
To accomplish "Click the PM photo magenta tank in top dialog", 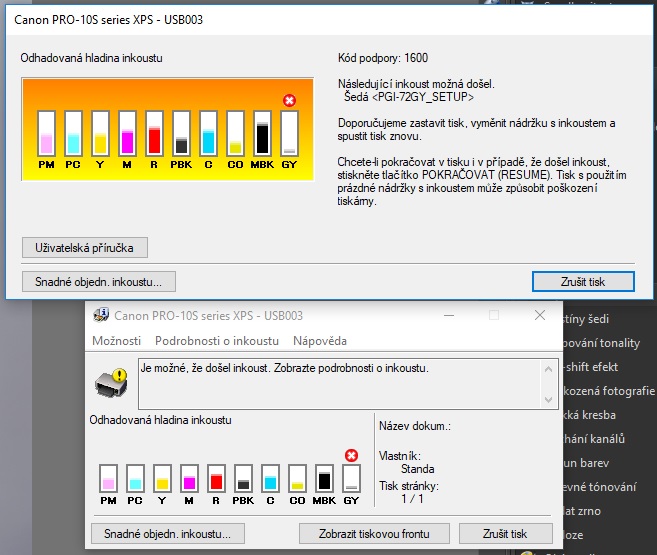I will (46, 133).
